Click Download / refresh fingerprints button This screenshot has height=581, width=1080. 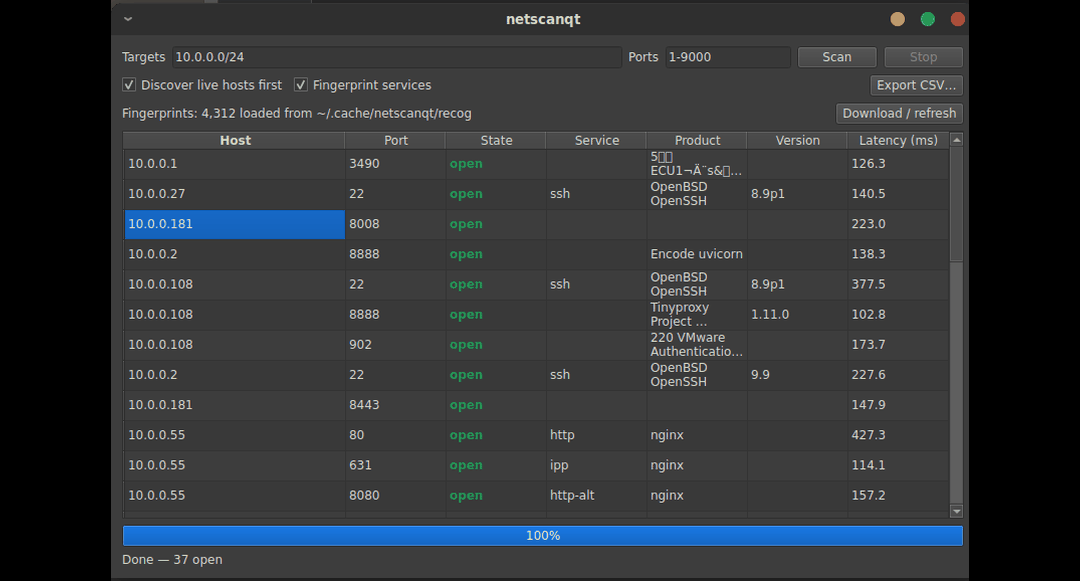click(899, 114)
